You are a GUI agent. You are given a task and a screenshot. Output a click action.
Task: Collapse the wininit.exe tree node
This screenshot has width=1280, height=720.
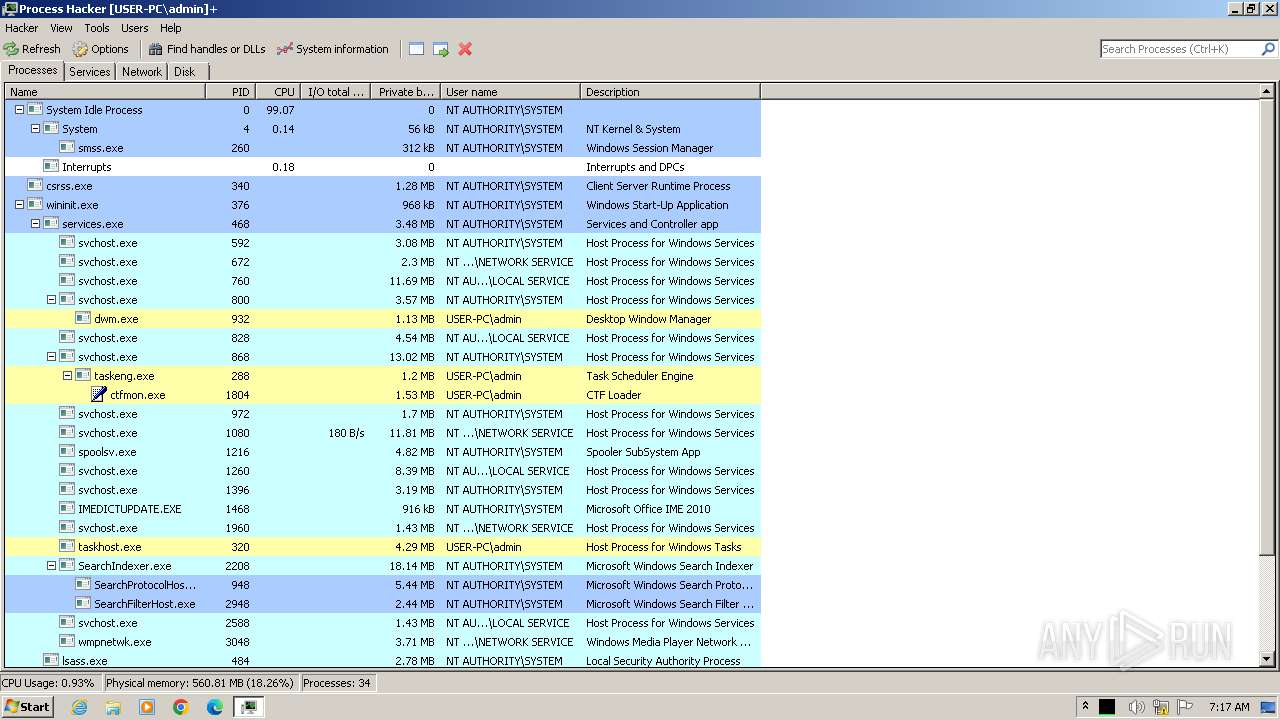tap(19, 205)
